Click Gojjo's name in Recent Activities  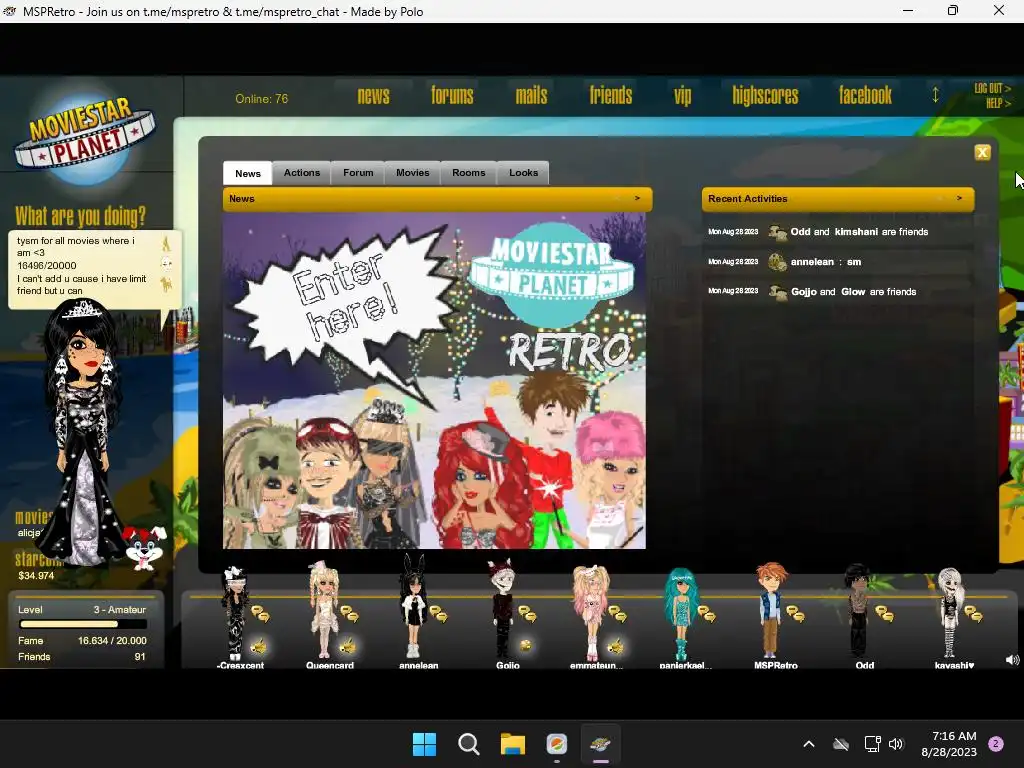pyautogui.click(x=803, y=292)
